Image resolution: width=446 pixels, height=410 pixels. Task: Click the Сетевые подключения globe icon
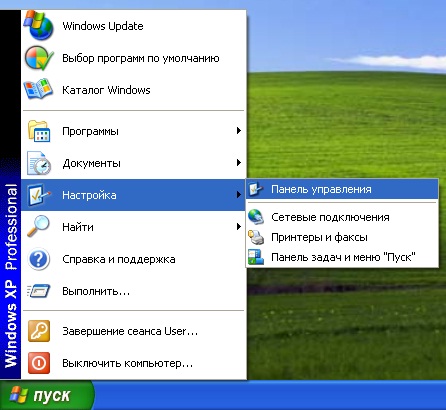coord(256,217)
